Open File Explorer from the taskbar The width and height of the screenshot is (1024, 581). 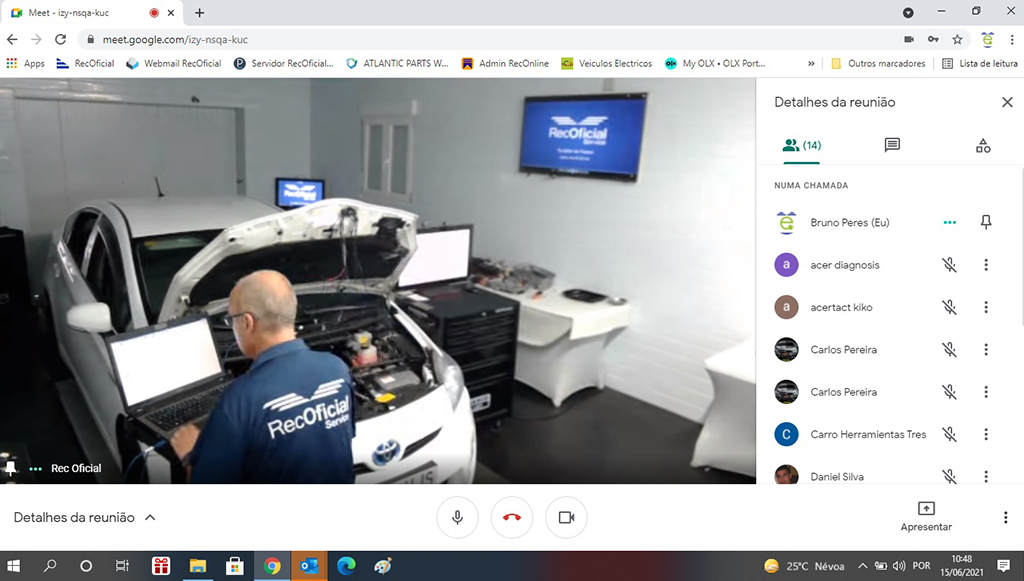[198, 566]
